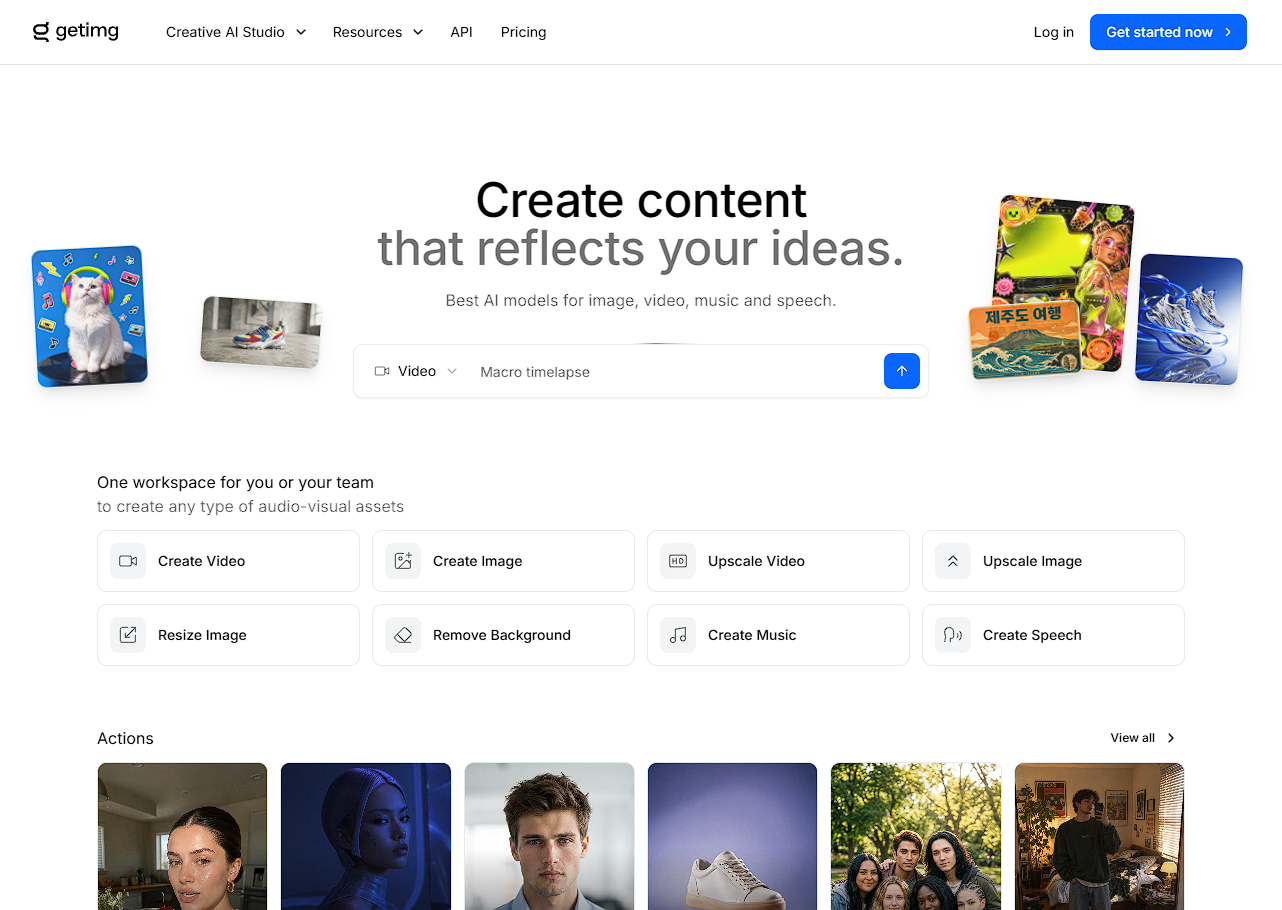Image resolution: width=1282 pixels, height=910 pixels.
Task: Go to the Pricing page
Action: coord(523,32)
